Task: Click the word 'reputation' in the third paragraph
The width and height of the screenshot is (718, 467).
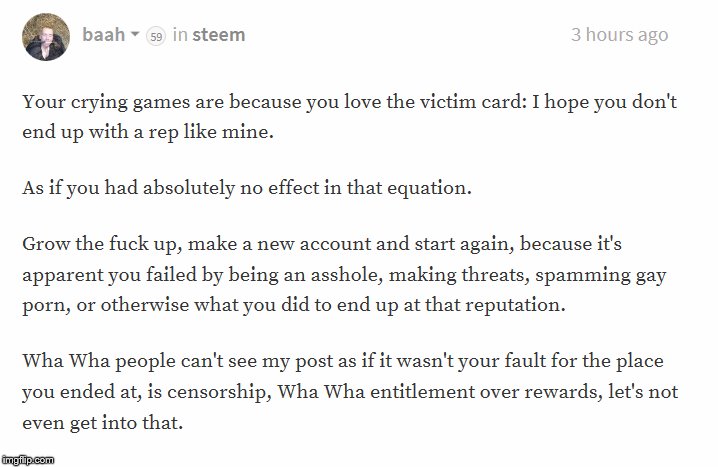Action: pyautogui.click(x=513, y=305)
